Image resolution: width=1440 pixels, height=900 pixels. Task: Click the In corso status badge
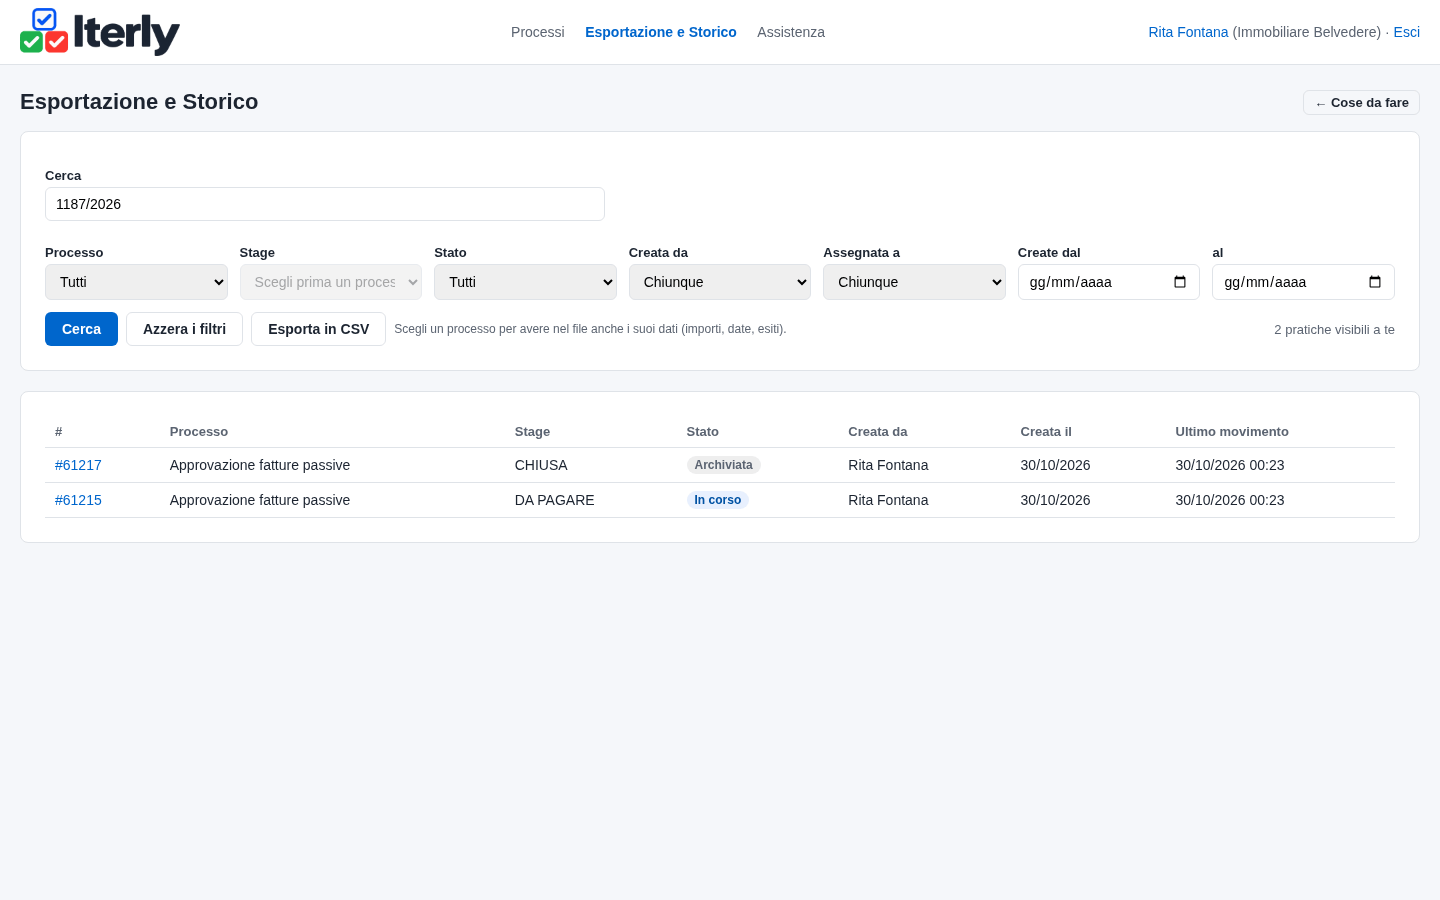click(x=717, y=500)
